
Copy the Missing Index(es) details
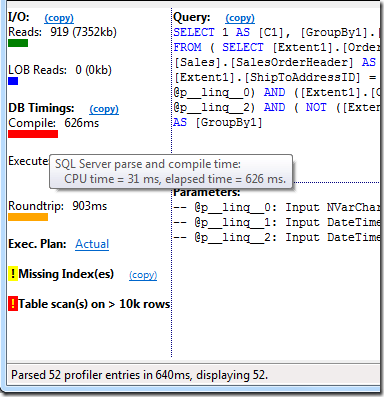143,275
